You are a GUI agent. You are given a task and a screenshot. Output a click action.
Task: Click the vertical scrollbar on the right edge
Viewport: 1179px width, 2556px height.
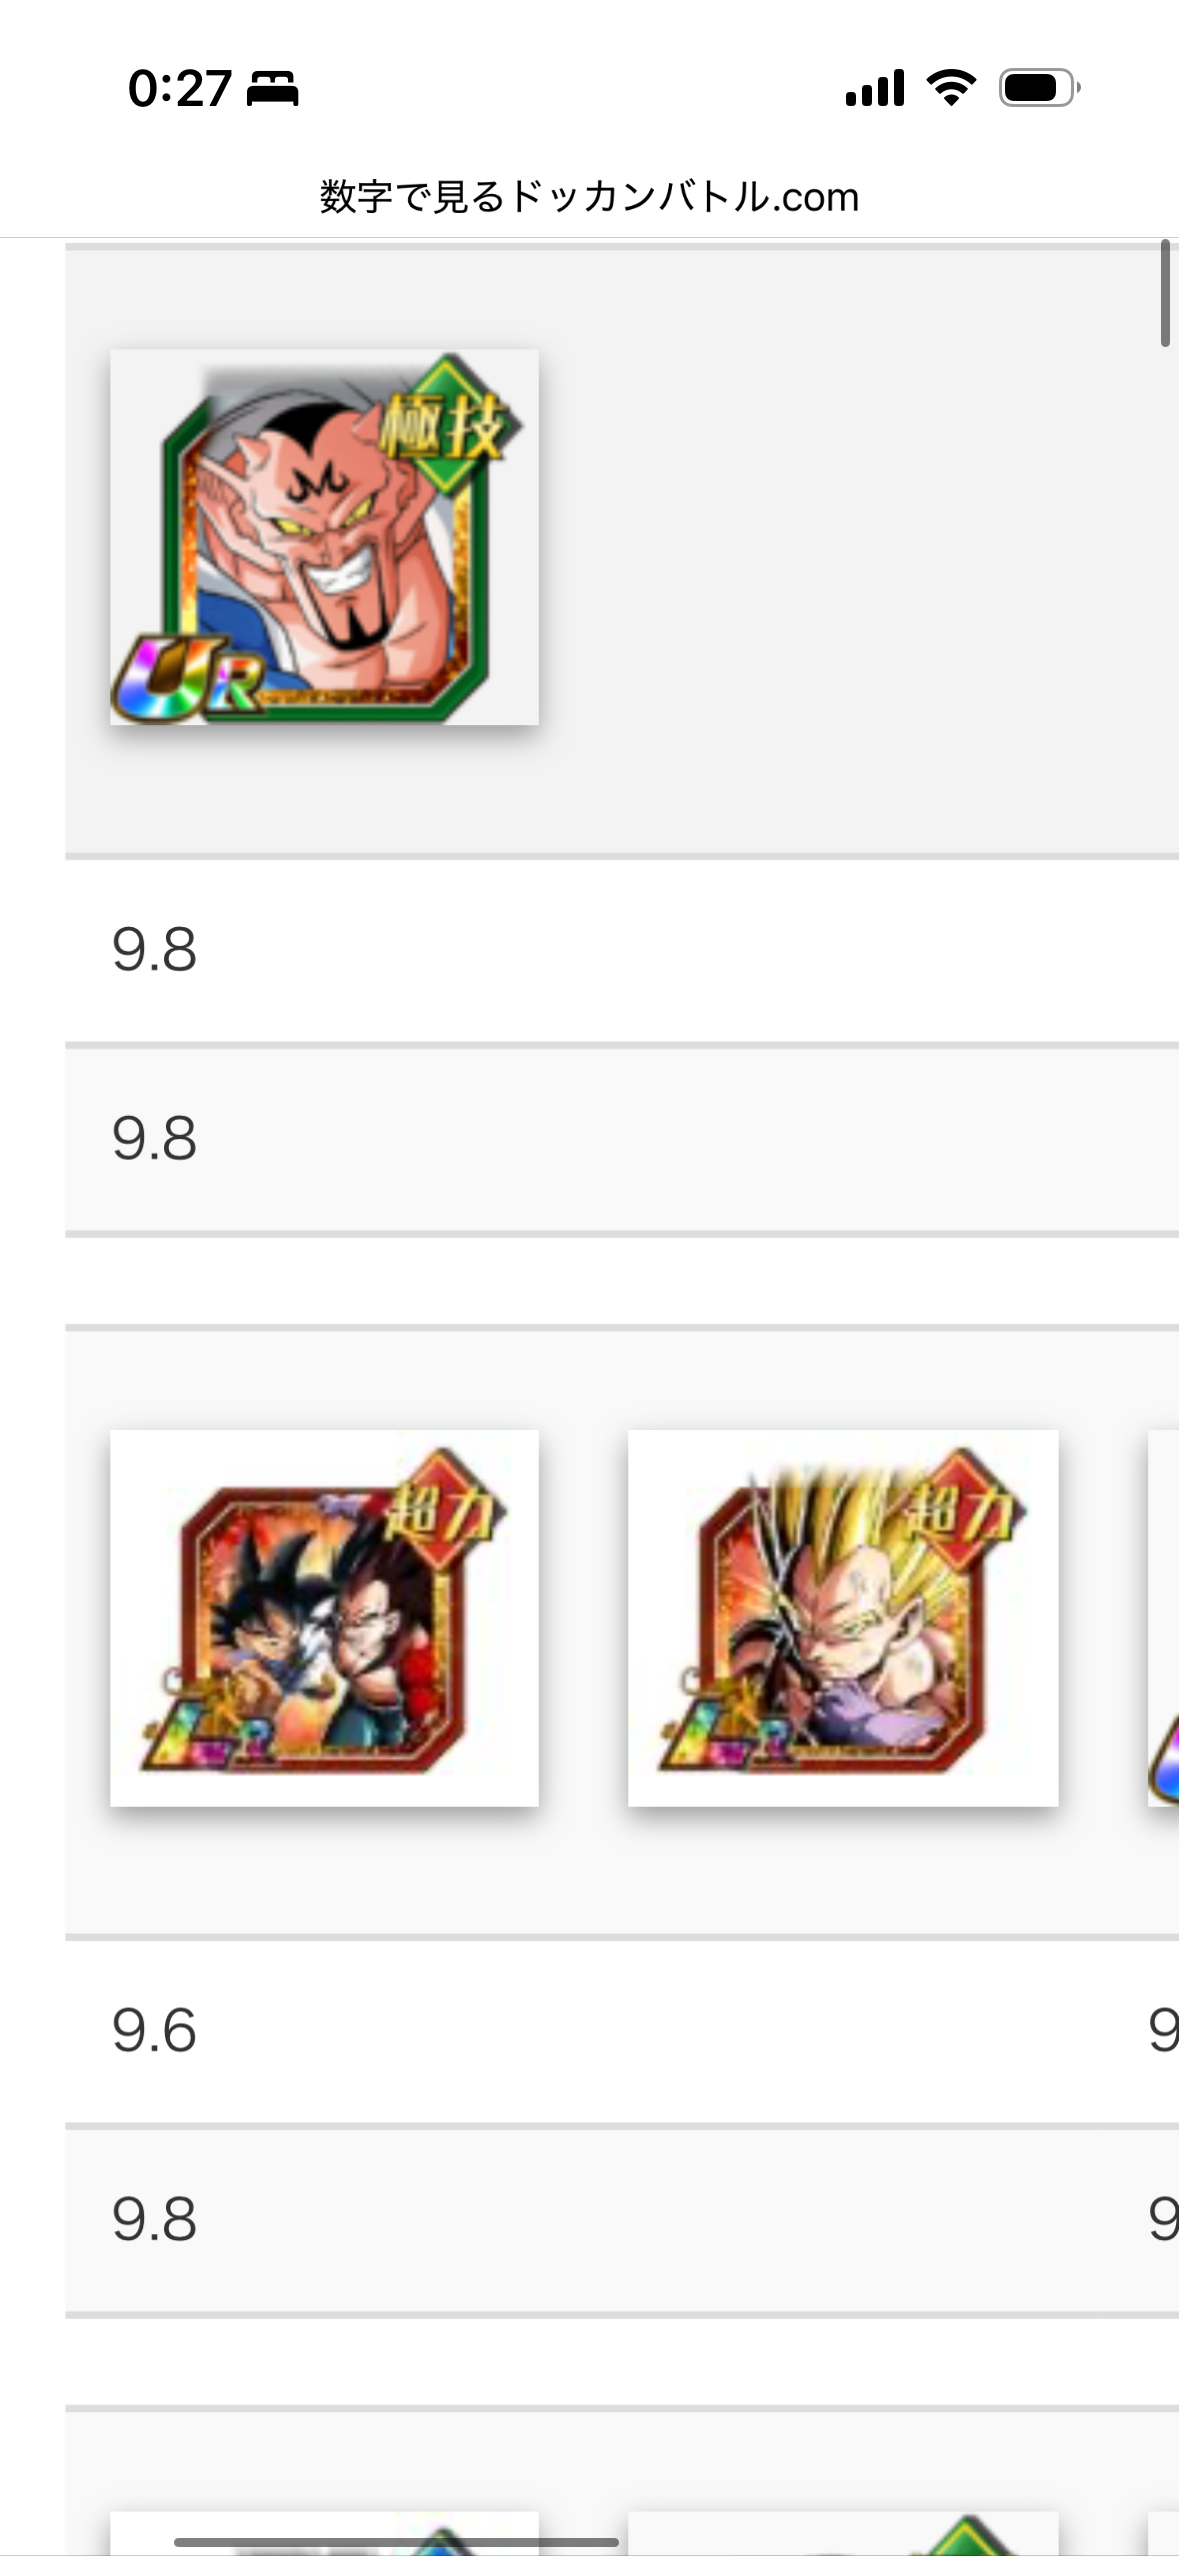(1165, 293)
